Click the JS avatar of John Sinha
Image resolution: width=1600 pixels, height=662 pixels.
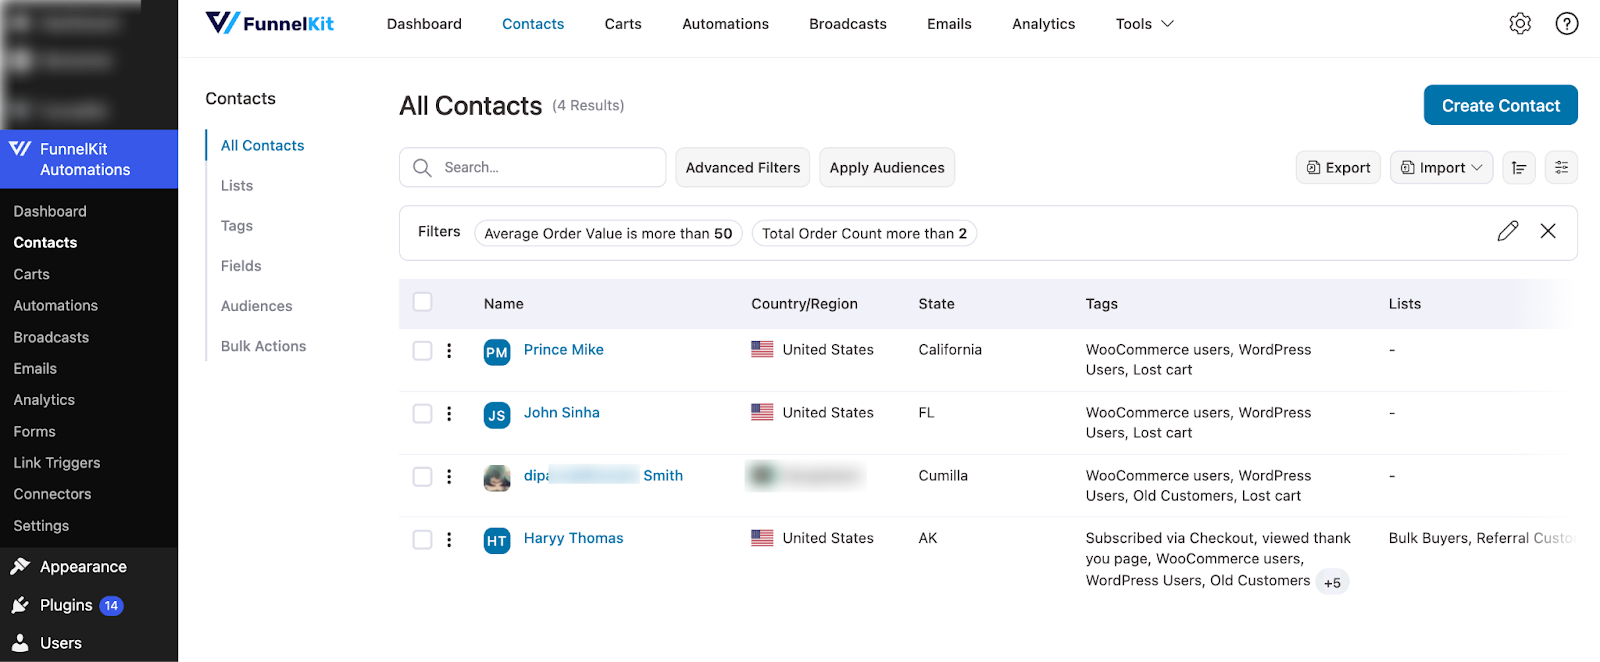497,415
